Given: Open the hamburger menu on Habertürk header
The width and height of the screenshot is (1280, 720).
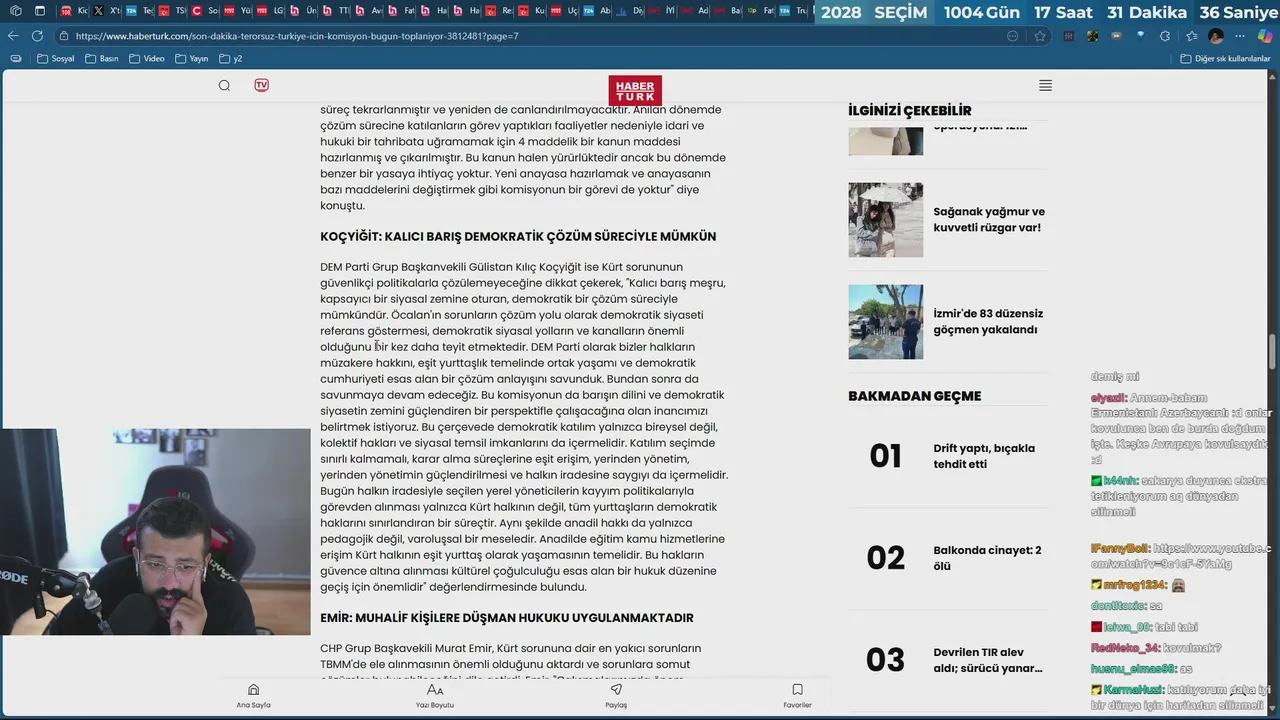Looking at the screenshot, I should [1045, 85].
